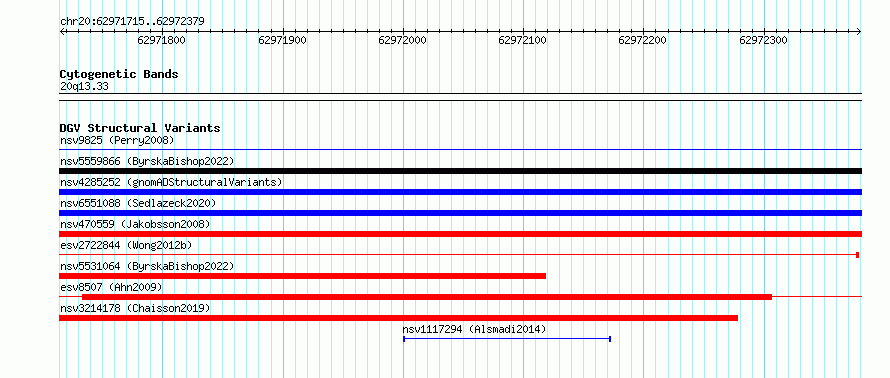Open nsv5531064 (ByrskaBishop2022) label

(147, 266)
